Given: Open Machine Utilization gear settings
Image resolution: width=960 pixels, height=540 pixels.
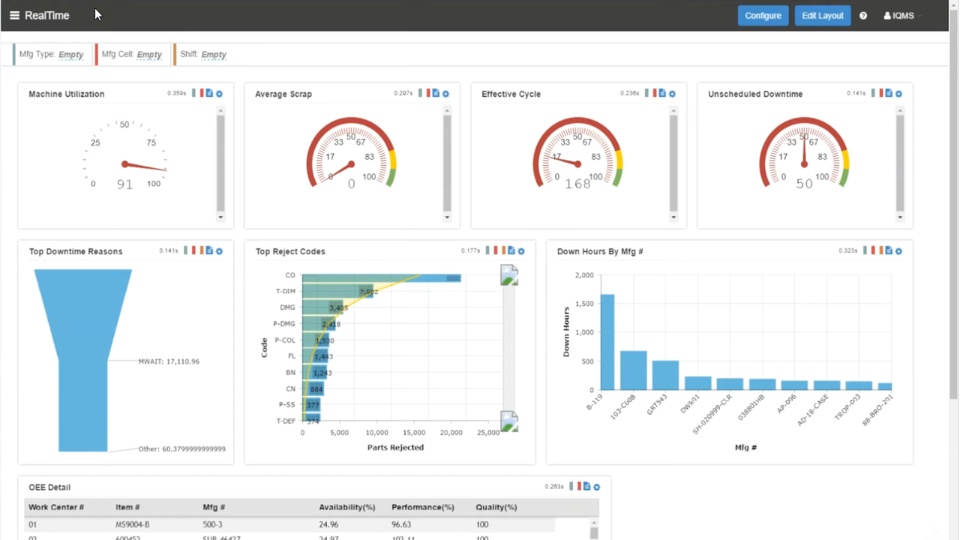Looking at the screenshot, I should (x=219, y=94).
